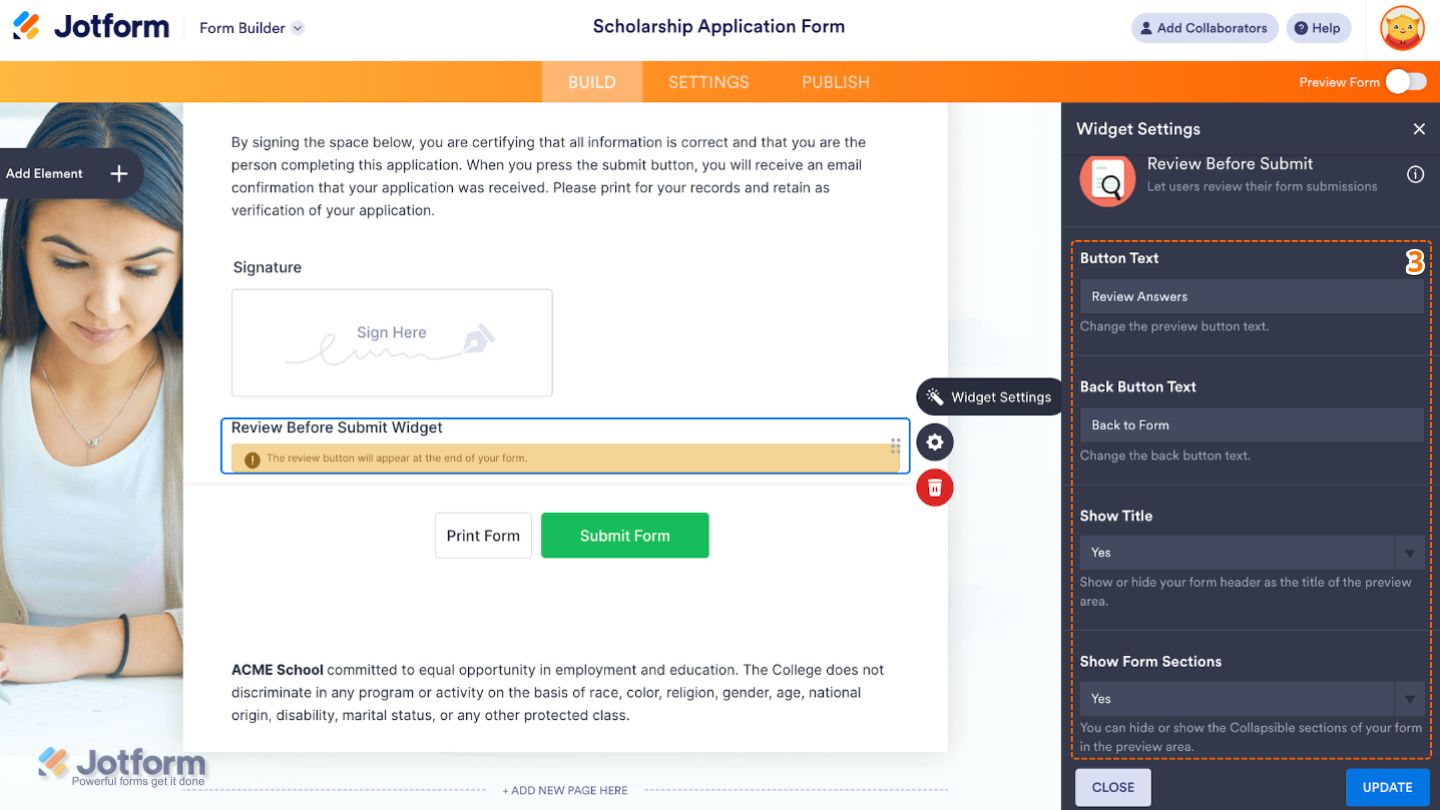Image resolution: width=1440 pixels, height=810 pixels.
Task: Expand the Show Form Sections dropdown
Action: click(x=1408, y=699)
